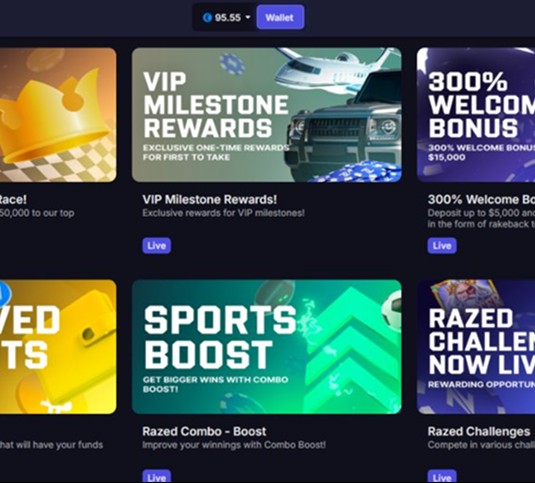
Task: Open the Sports Boost promotion banner
Action: point(266,347)
